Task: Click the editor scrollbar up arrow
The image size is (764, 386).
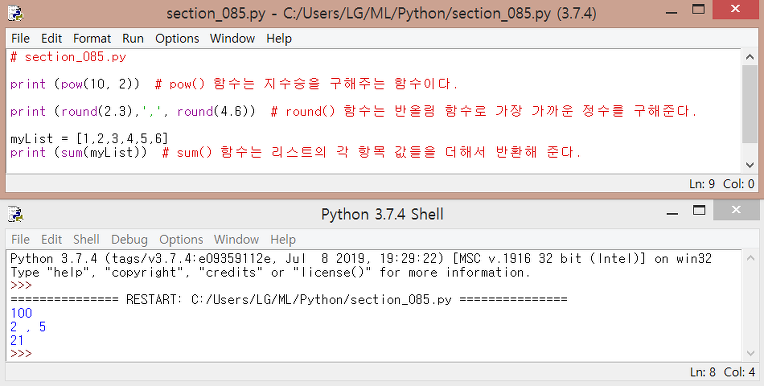Action: (x=750, y=57)
